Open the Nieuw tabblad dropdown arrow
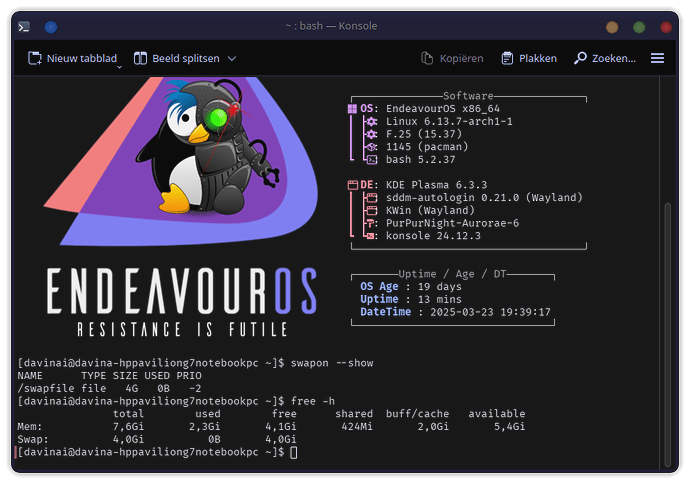 119,67
